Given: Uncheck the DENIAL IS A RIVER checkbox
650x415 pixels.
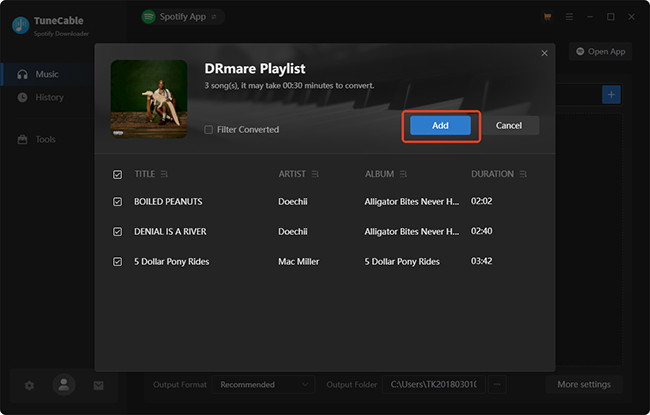Looking at the screenshot, I should click(118, 231).
